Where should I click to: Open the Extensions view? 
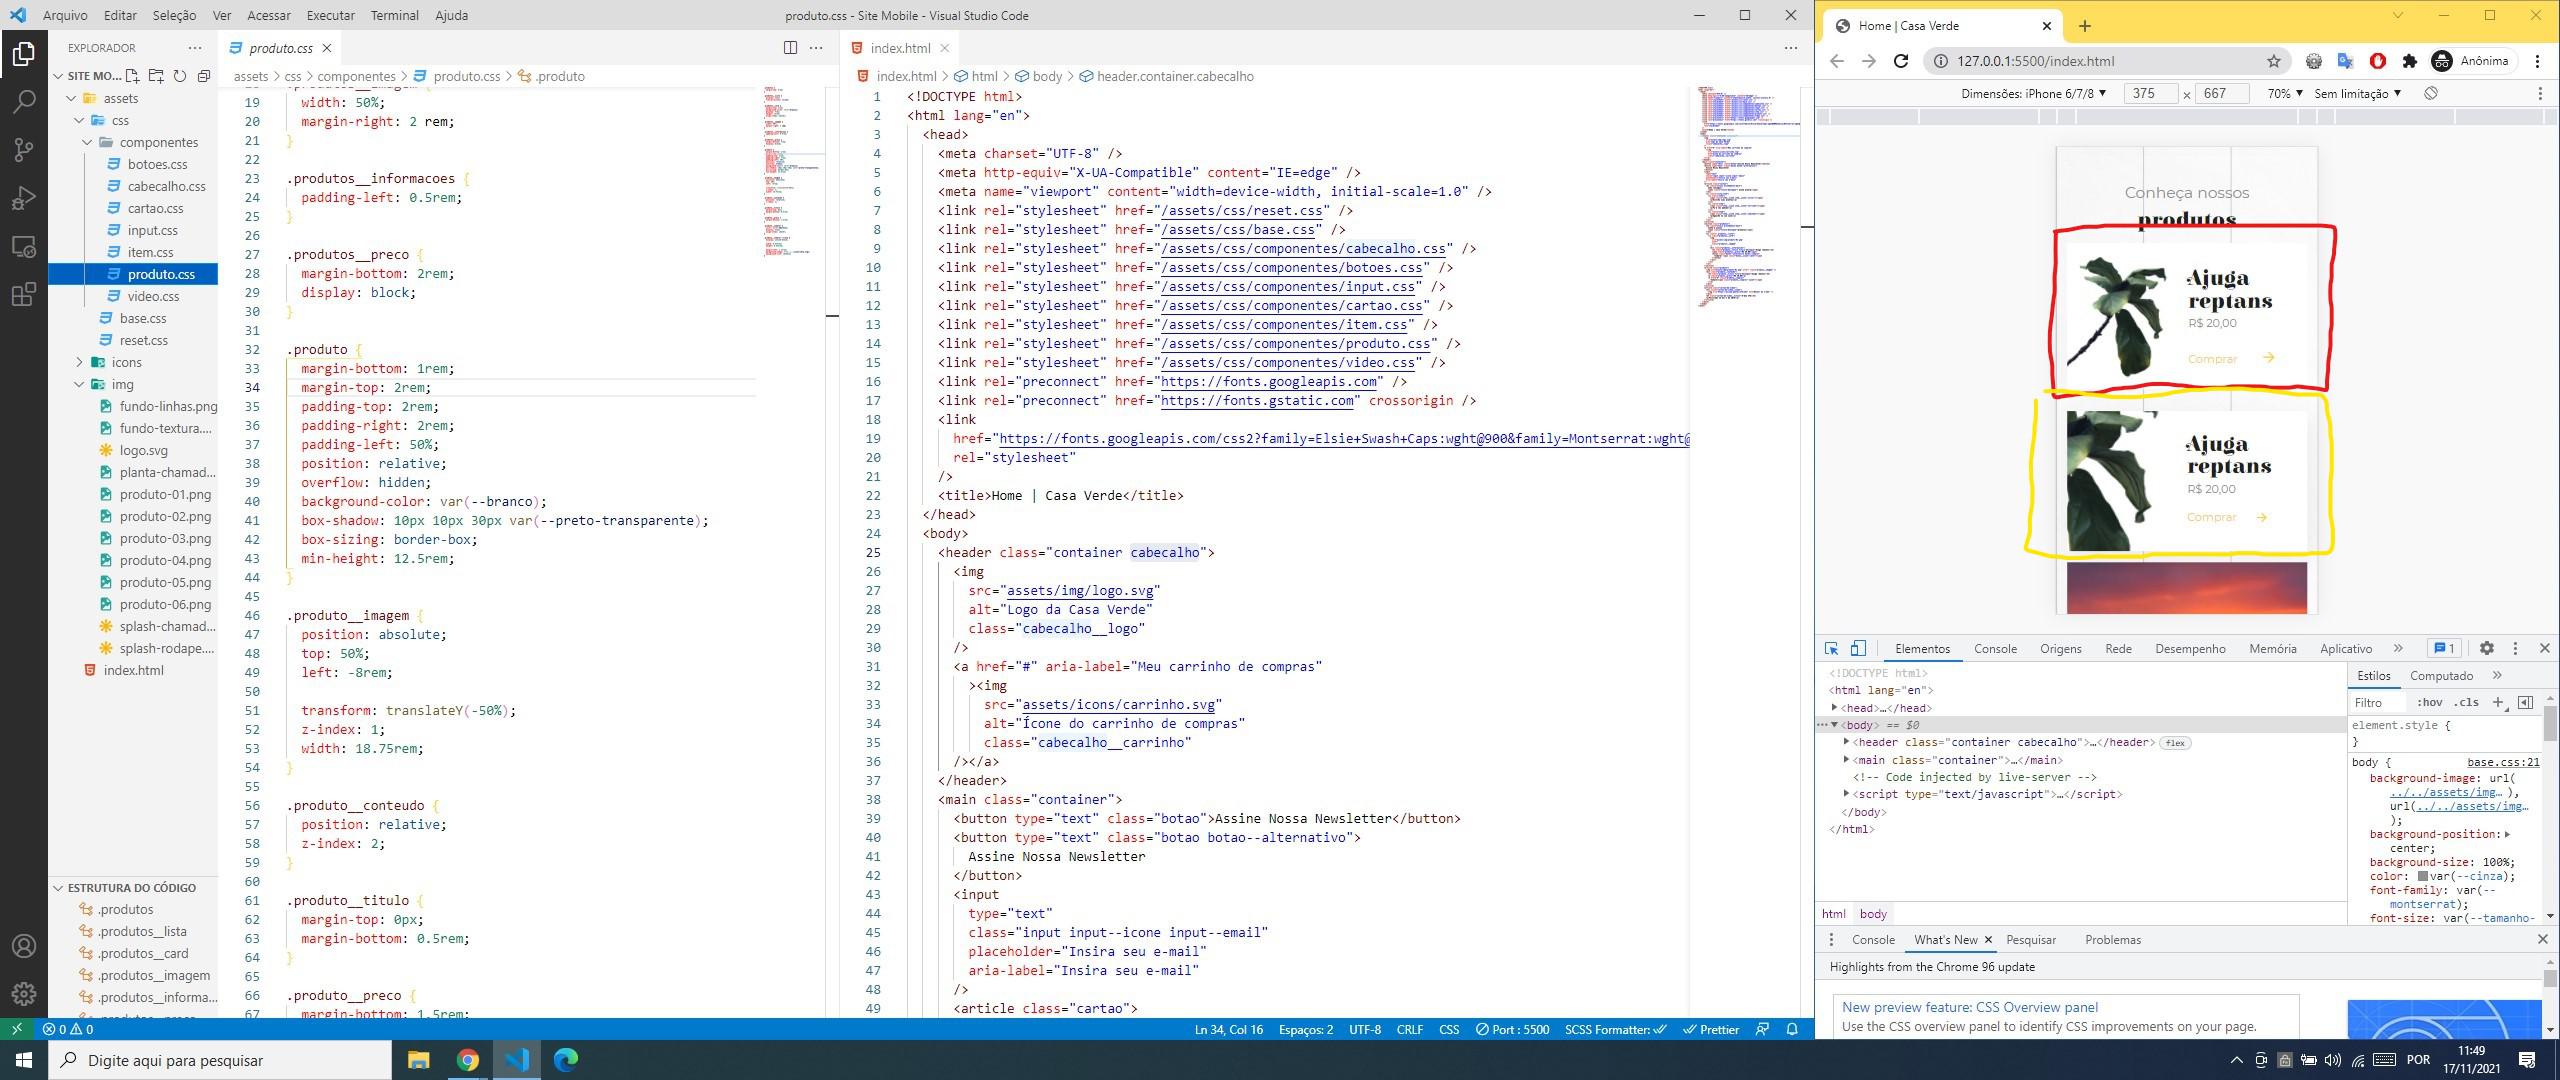pyautogui.click(x=24, y=294)
